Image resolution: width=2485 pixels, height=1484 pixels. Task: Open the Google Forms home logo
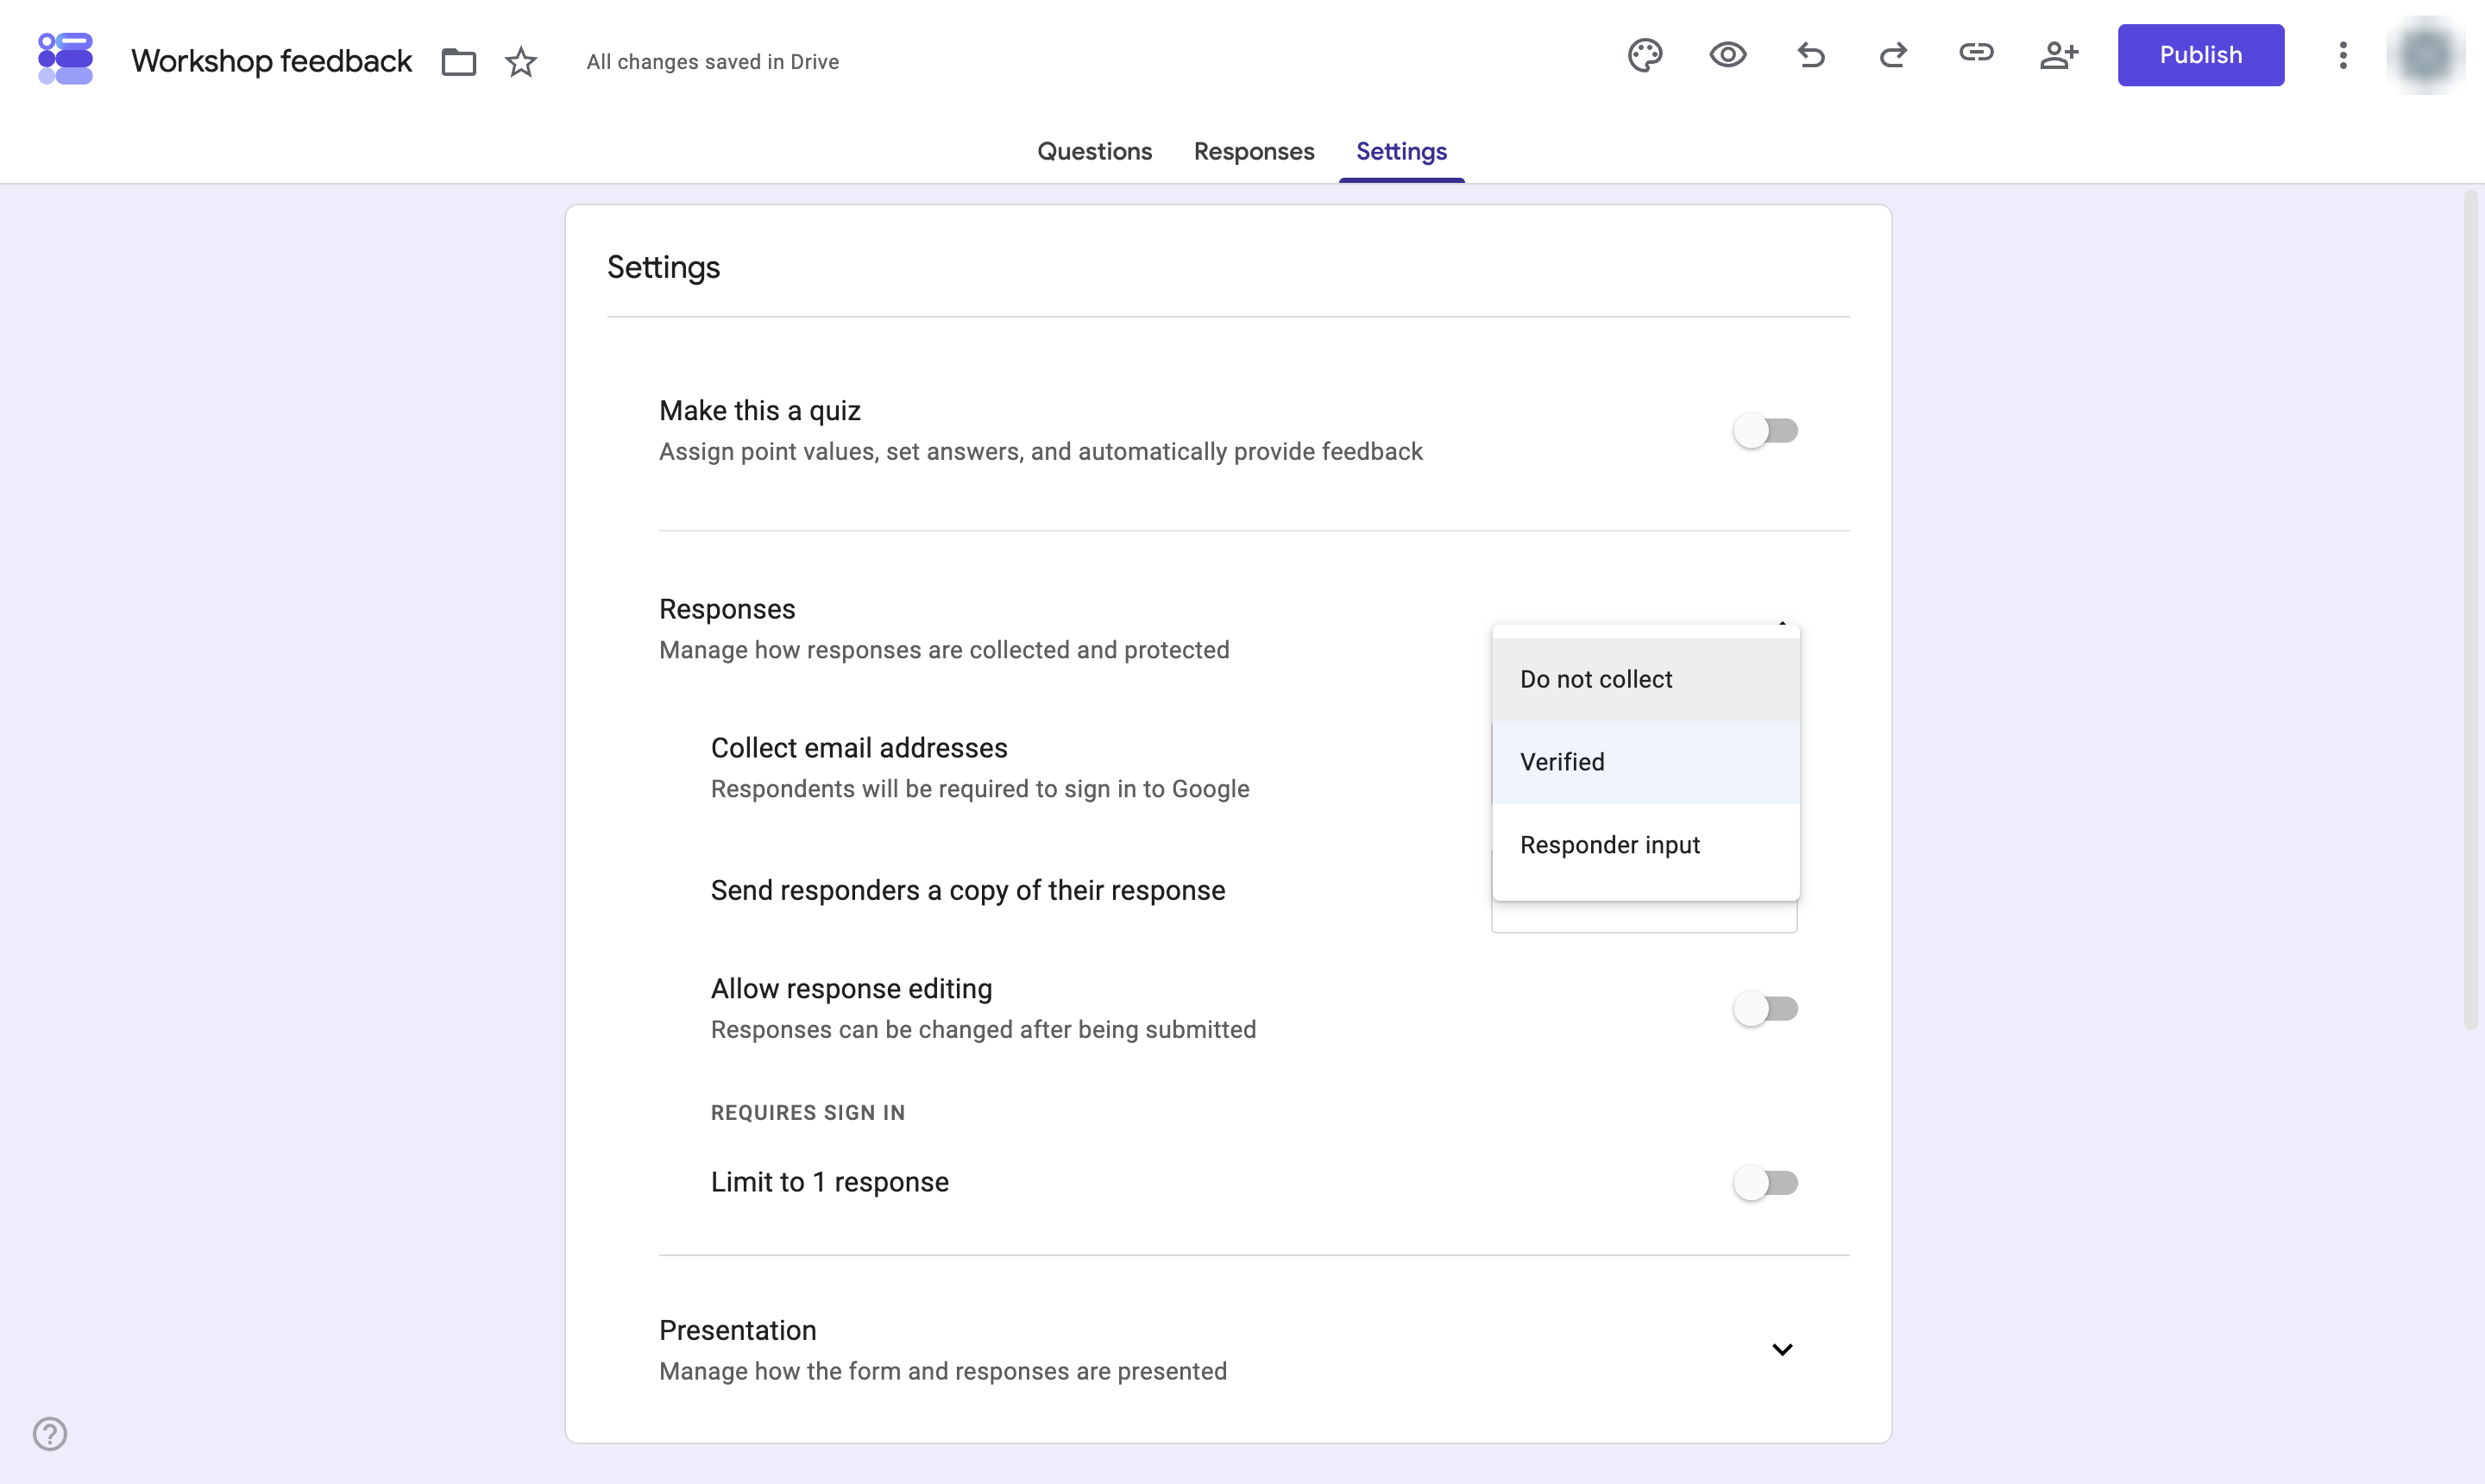(x=65, y=59)
